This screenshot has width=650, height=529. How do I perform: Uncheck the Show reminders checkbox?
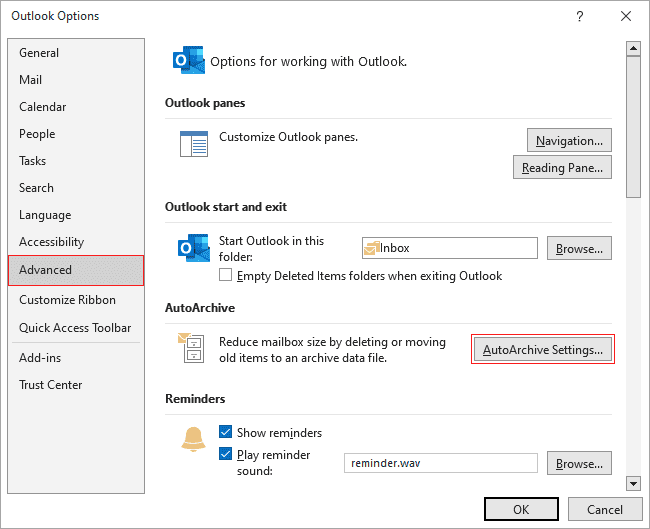pos(226,432)
